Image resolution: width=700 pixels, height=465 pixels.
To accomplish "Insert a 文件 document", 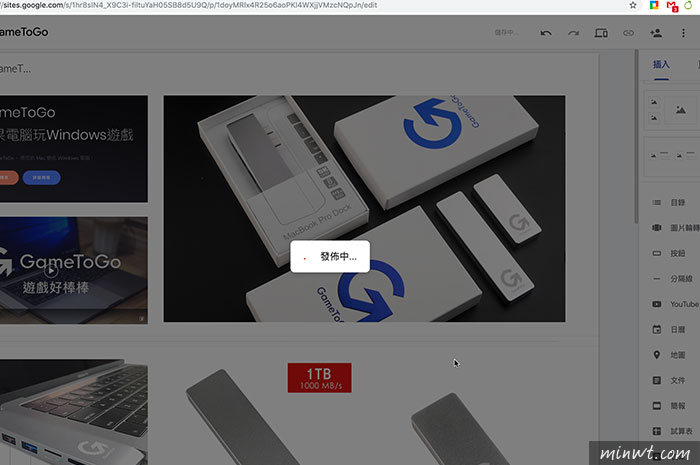I will [x=669, y=381].
